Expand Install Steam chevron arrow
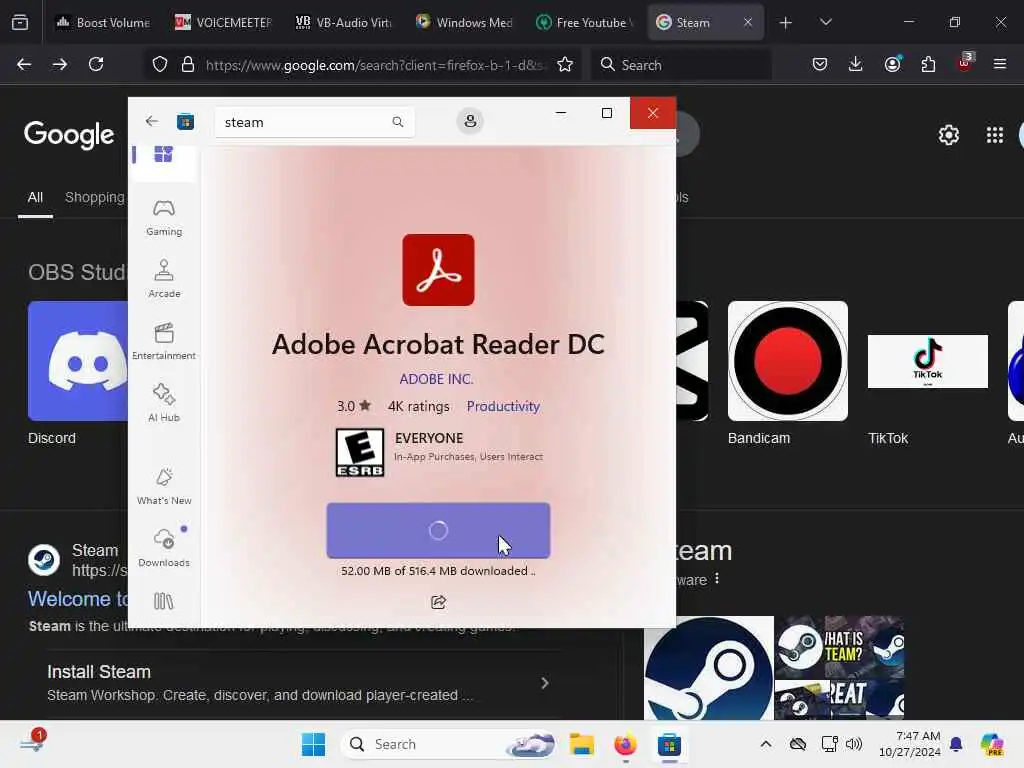1024x768 pixels. 545,683
